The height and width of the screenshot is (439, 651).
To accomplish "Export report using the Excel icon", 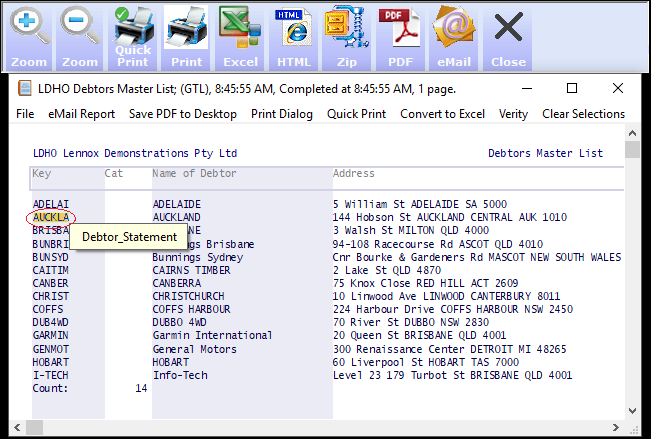I will (240, 34).
